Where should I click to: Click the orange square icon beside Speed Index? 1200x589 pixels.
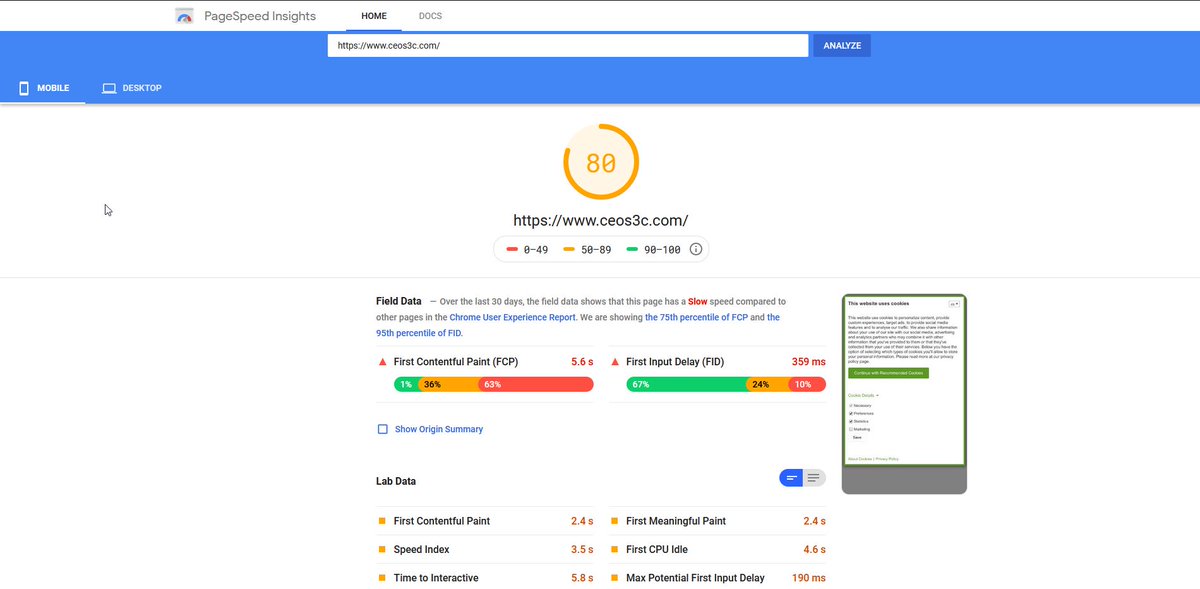click(381, 549)
